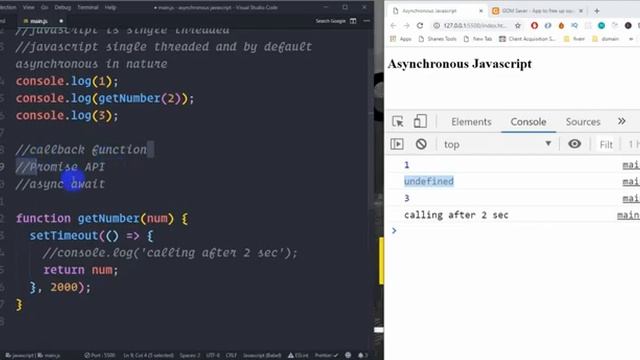This screenshot has width=640, height=360.
Task: Click the IQ extension icon
Action: (x=575, y=25)
